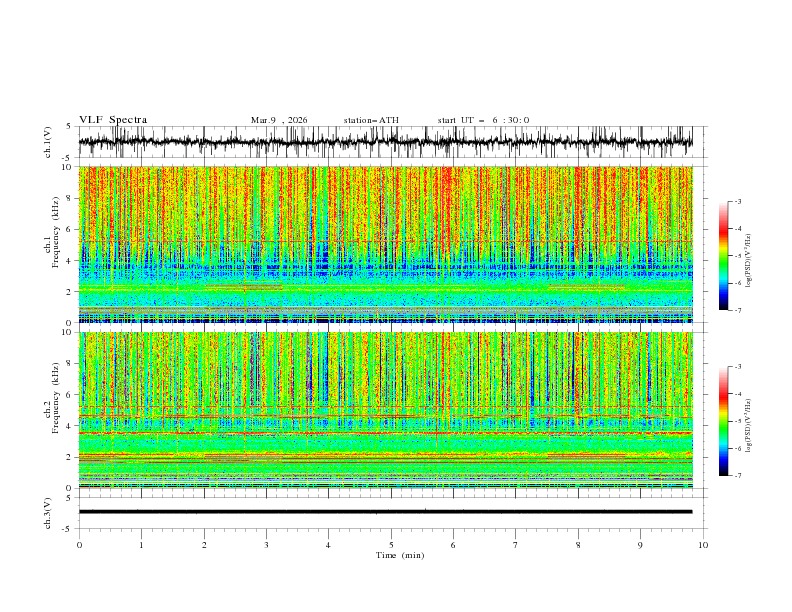Click the log(PSD) label of ch.1 color bar
The width and height of the screenshot is (792, 612).
pos(749,261)
